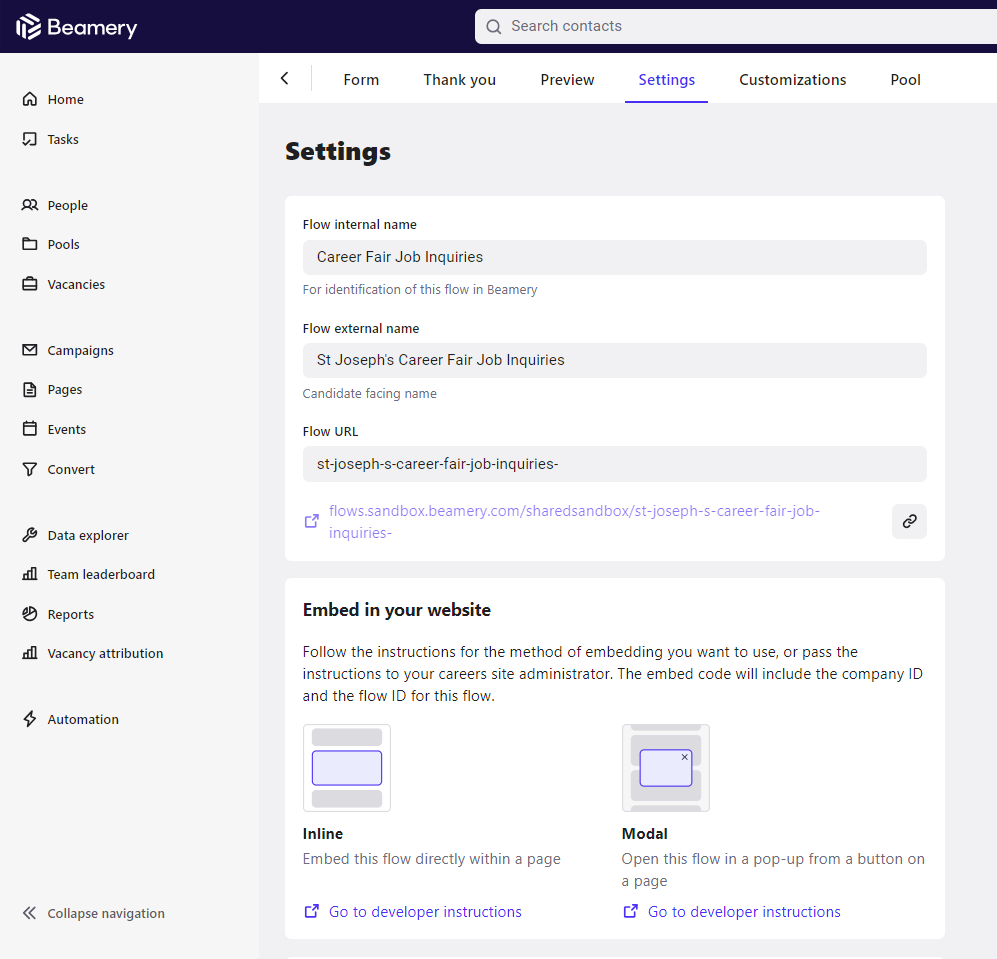Click the Automation lightning bolt icon
This screenshot has height=959, width=997.
(30, 719)
